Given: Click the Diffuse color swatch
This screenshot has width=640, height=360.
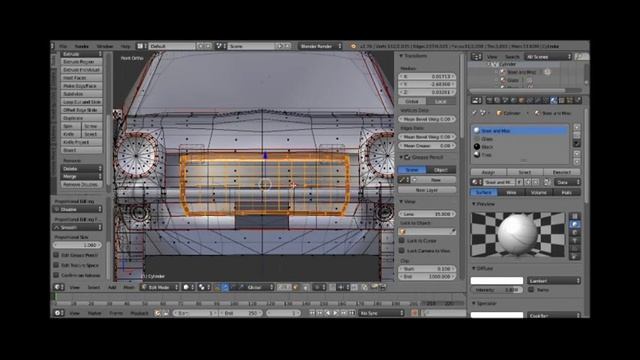Looking at the screenshot, I should click(497, 280).
